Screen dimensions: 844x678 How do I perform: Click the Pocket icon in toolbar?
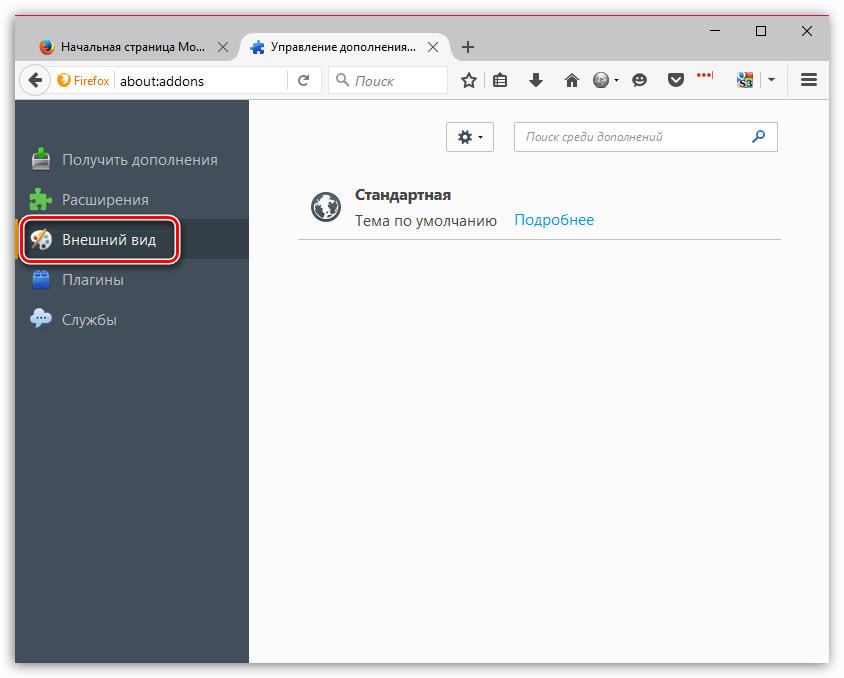(676, 81)
